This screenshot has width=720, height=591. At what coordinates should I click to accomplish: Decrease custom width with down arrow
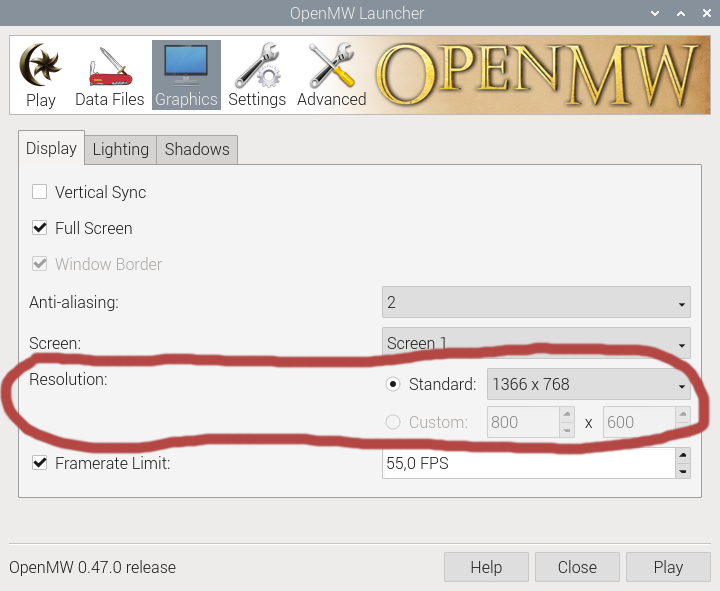pyautogui.click(x=567, y=430)
